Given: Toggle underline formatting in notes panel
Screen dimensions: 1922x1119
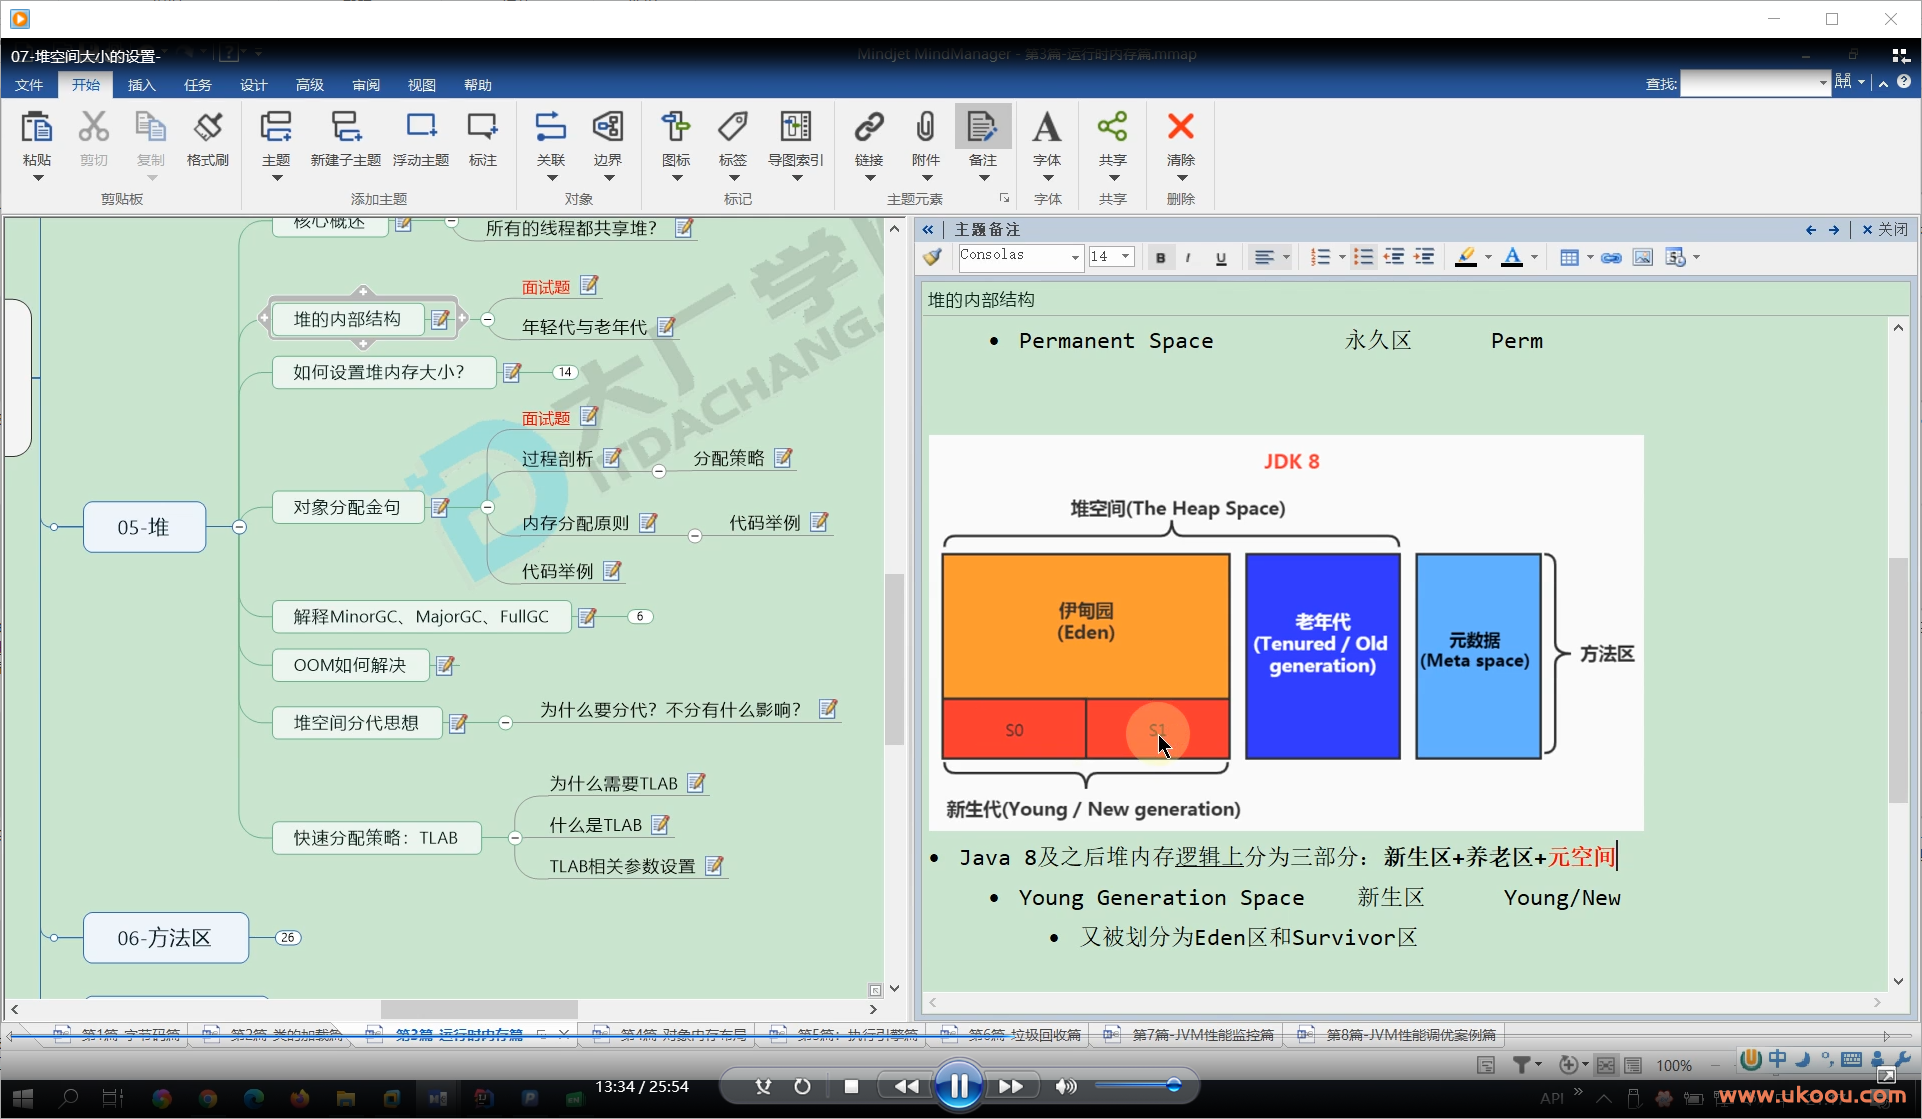Looking at the screenshot, I should pos(1221,257).
